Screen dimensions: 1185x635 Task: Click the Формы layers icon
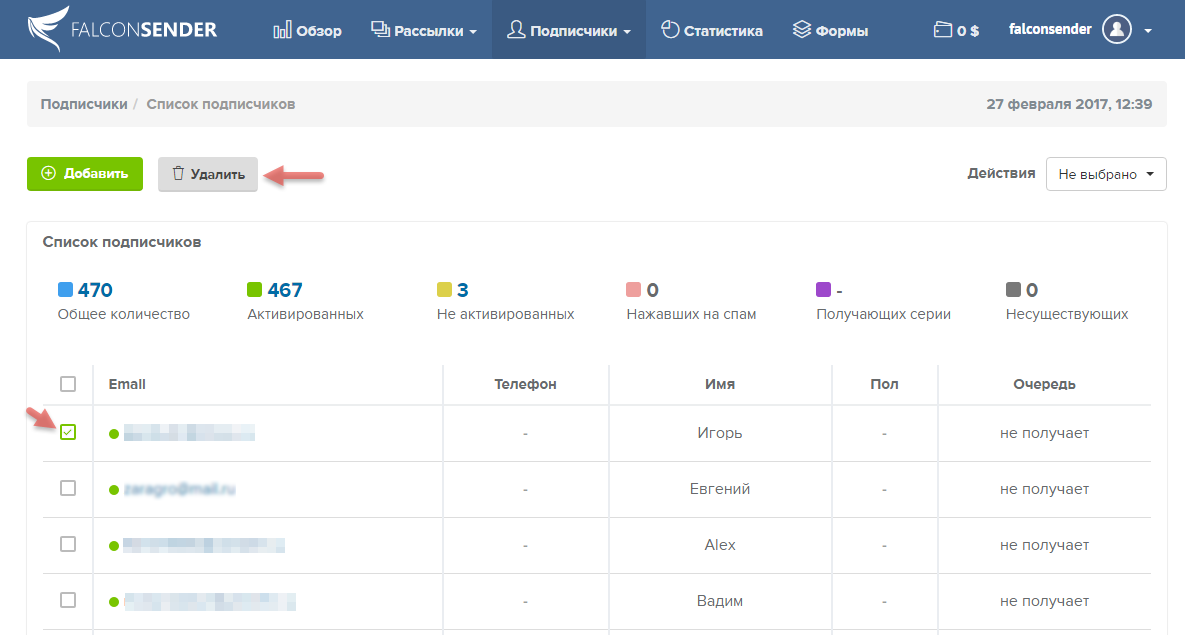pos(802,29)
